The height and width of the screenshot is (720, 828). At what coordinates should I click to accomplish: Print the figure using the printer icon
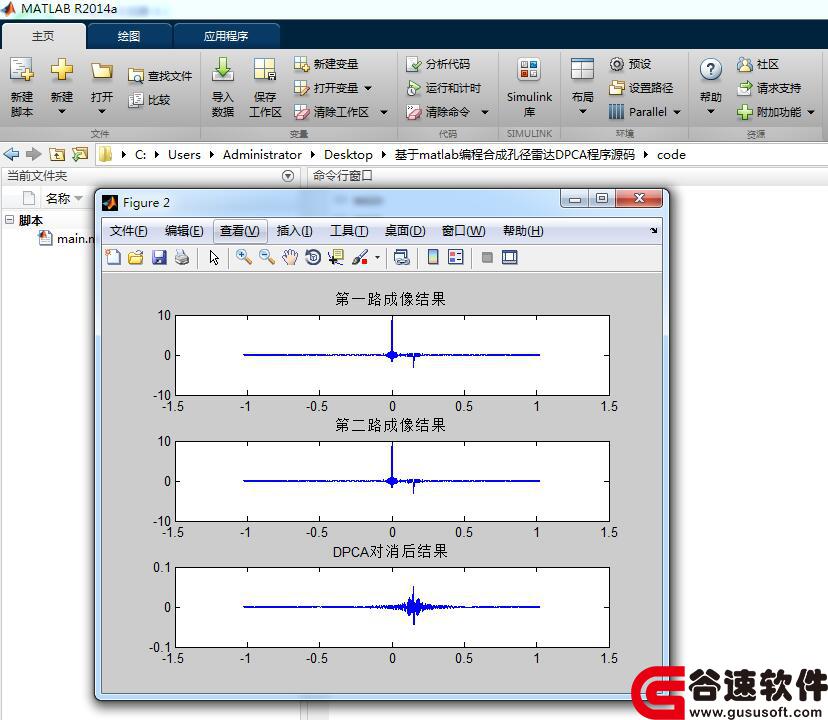(182, 257)
